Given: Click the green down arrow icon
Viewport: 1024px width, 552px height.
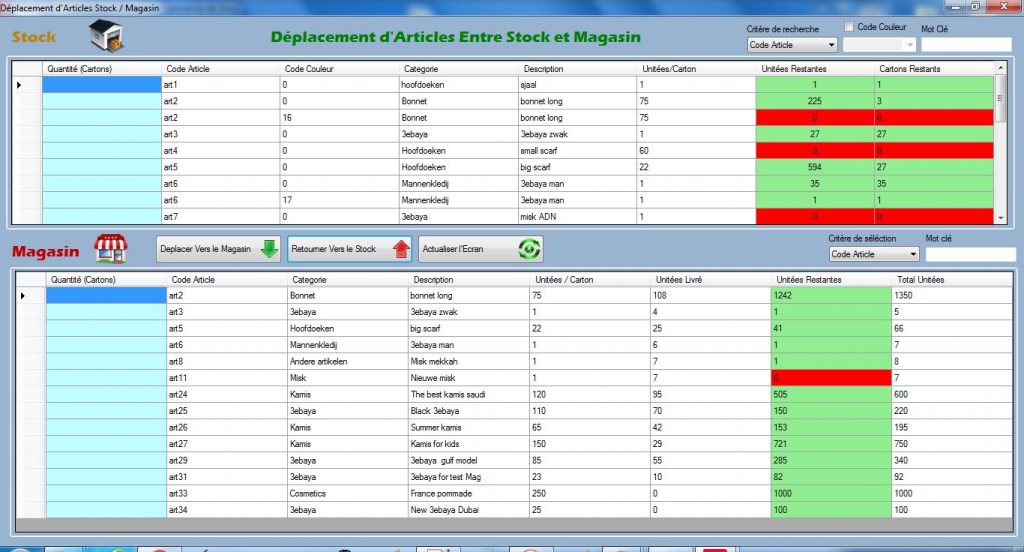Looking at the screenshot, I should click(269, 249).
